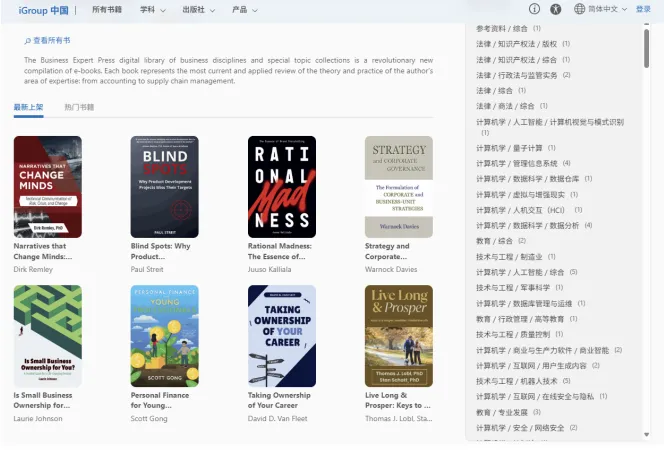Click author name Juuso Kalliala
Screen dimensions: 664x452
269,269
